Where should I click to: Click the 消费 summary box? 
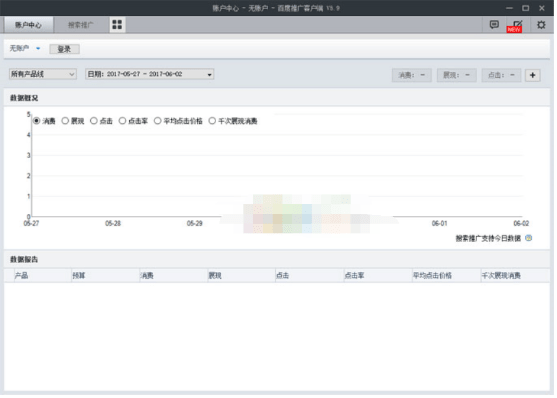pyautogui.click(x=412, y=75)
